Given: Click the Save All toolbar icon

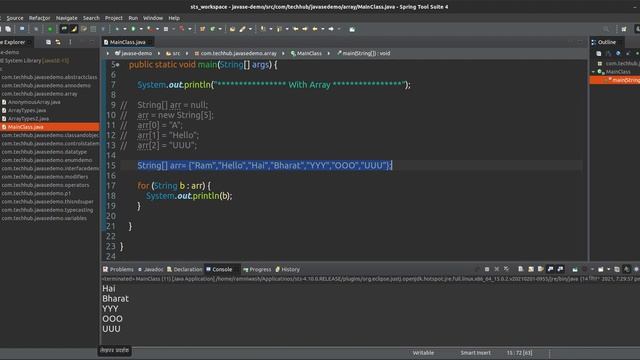Looking at the screenshot, I should 8,29.
